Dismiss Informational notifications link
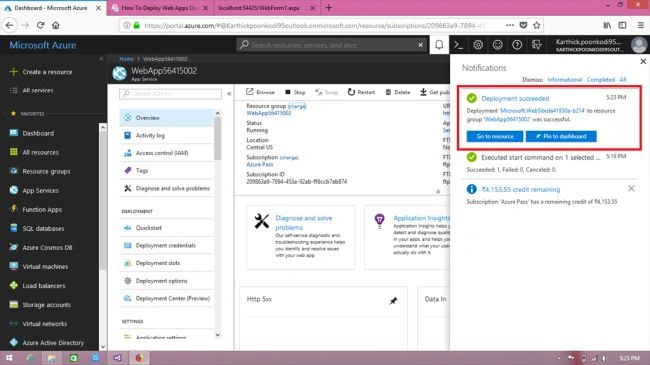This screenshot has width=650, height=365. [x=565, y=80]
